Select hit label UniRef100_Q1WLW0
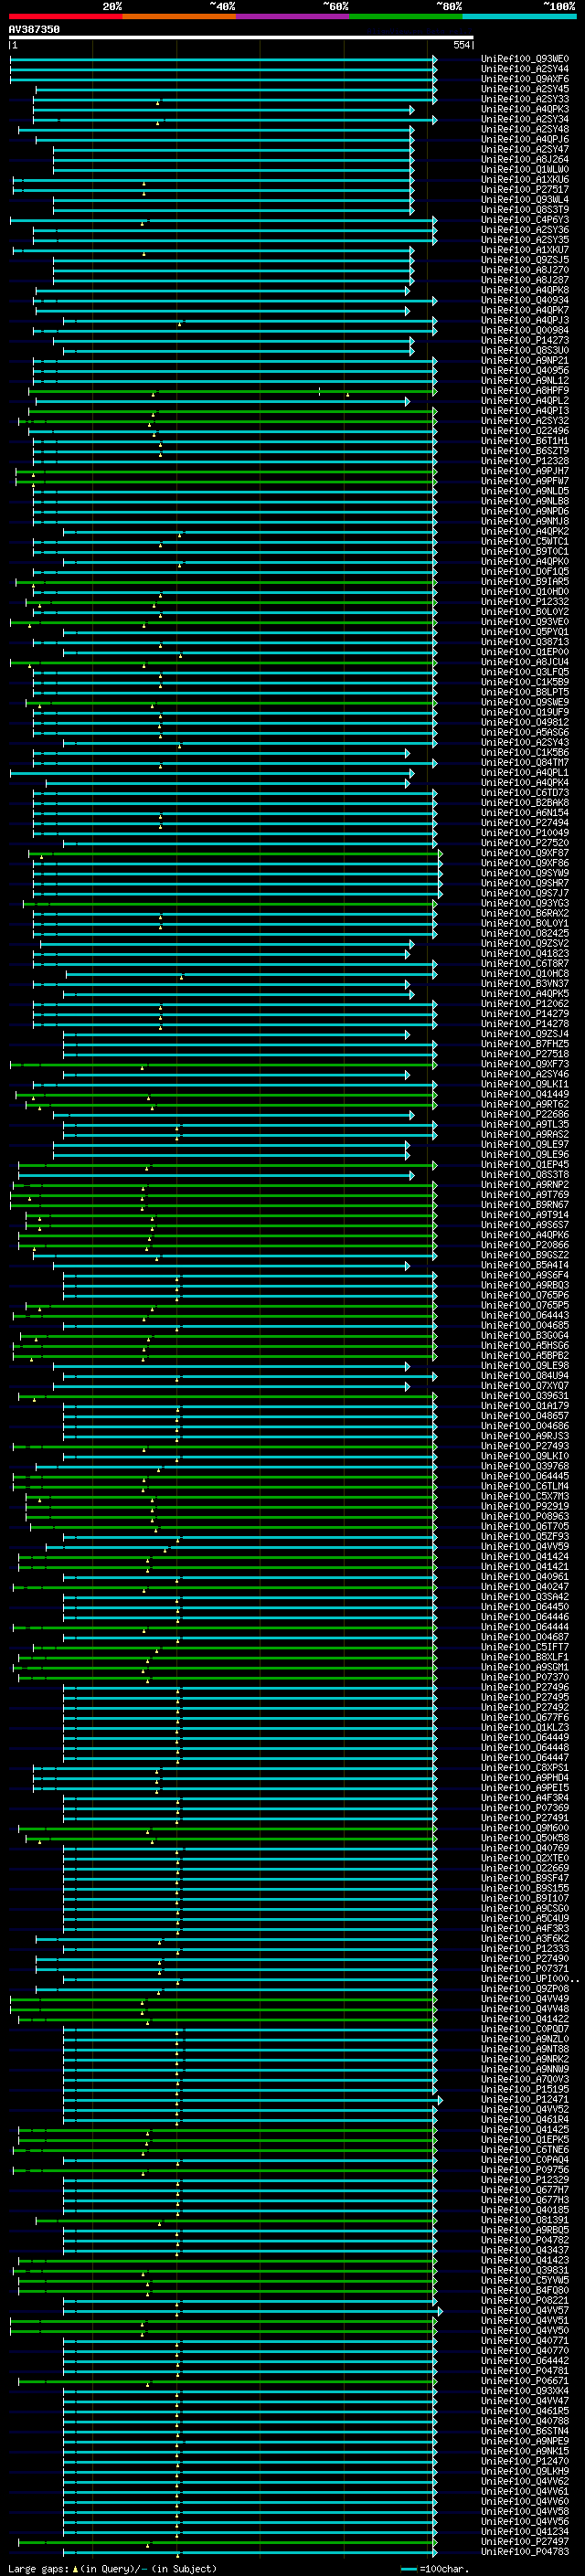585x2576 pixels. (525, 169)
